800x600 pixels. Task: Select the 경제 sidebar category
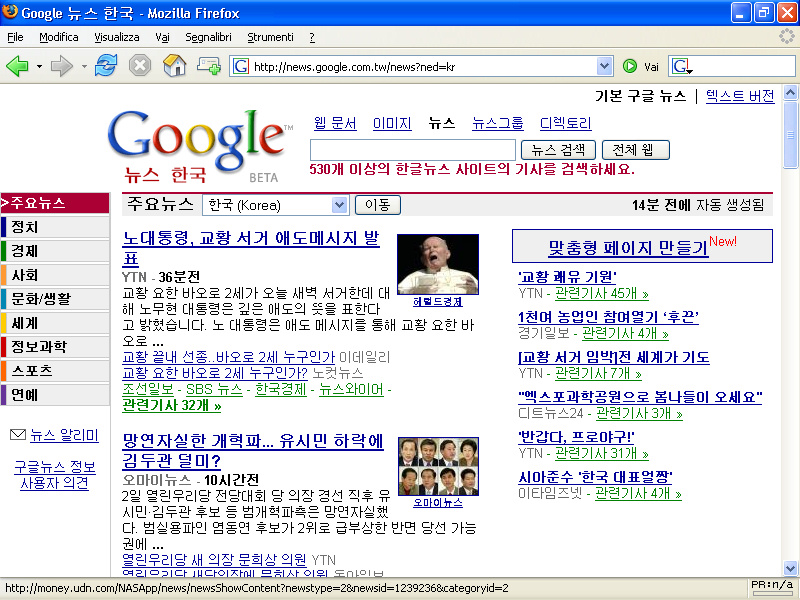[55, 251]
